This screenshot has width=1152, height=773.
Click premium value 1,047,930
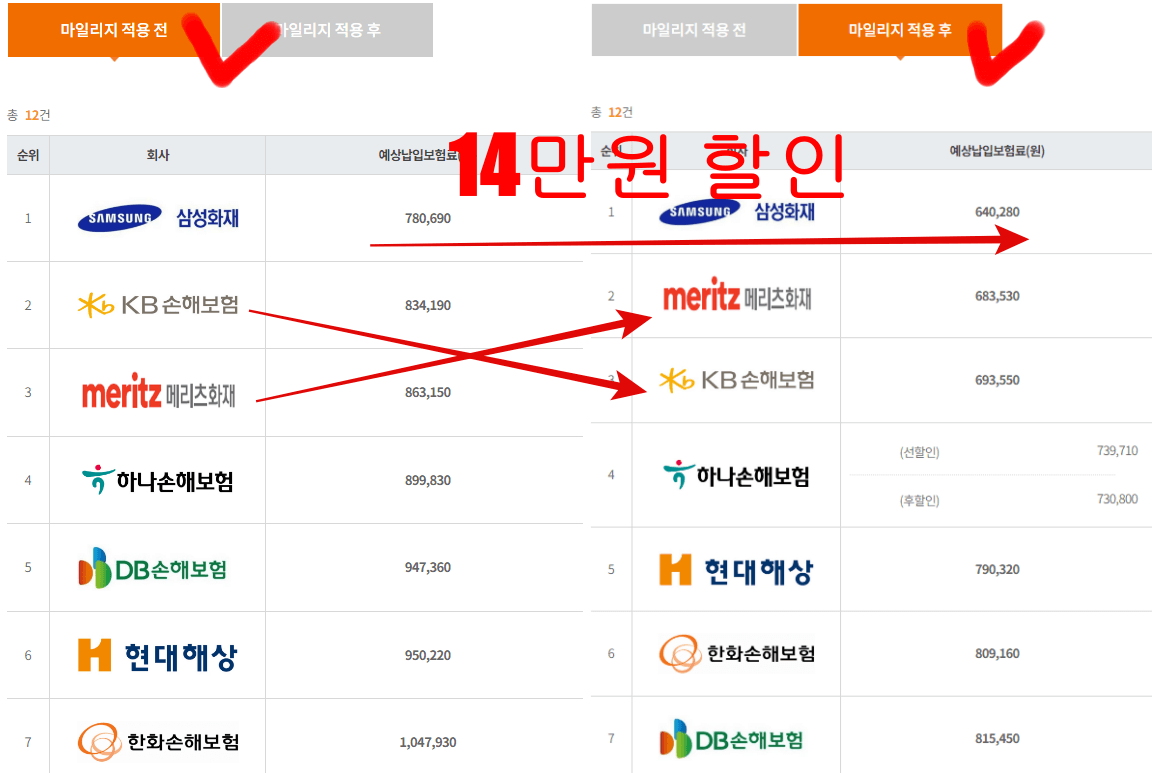[x=428, y=742]
